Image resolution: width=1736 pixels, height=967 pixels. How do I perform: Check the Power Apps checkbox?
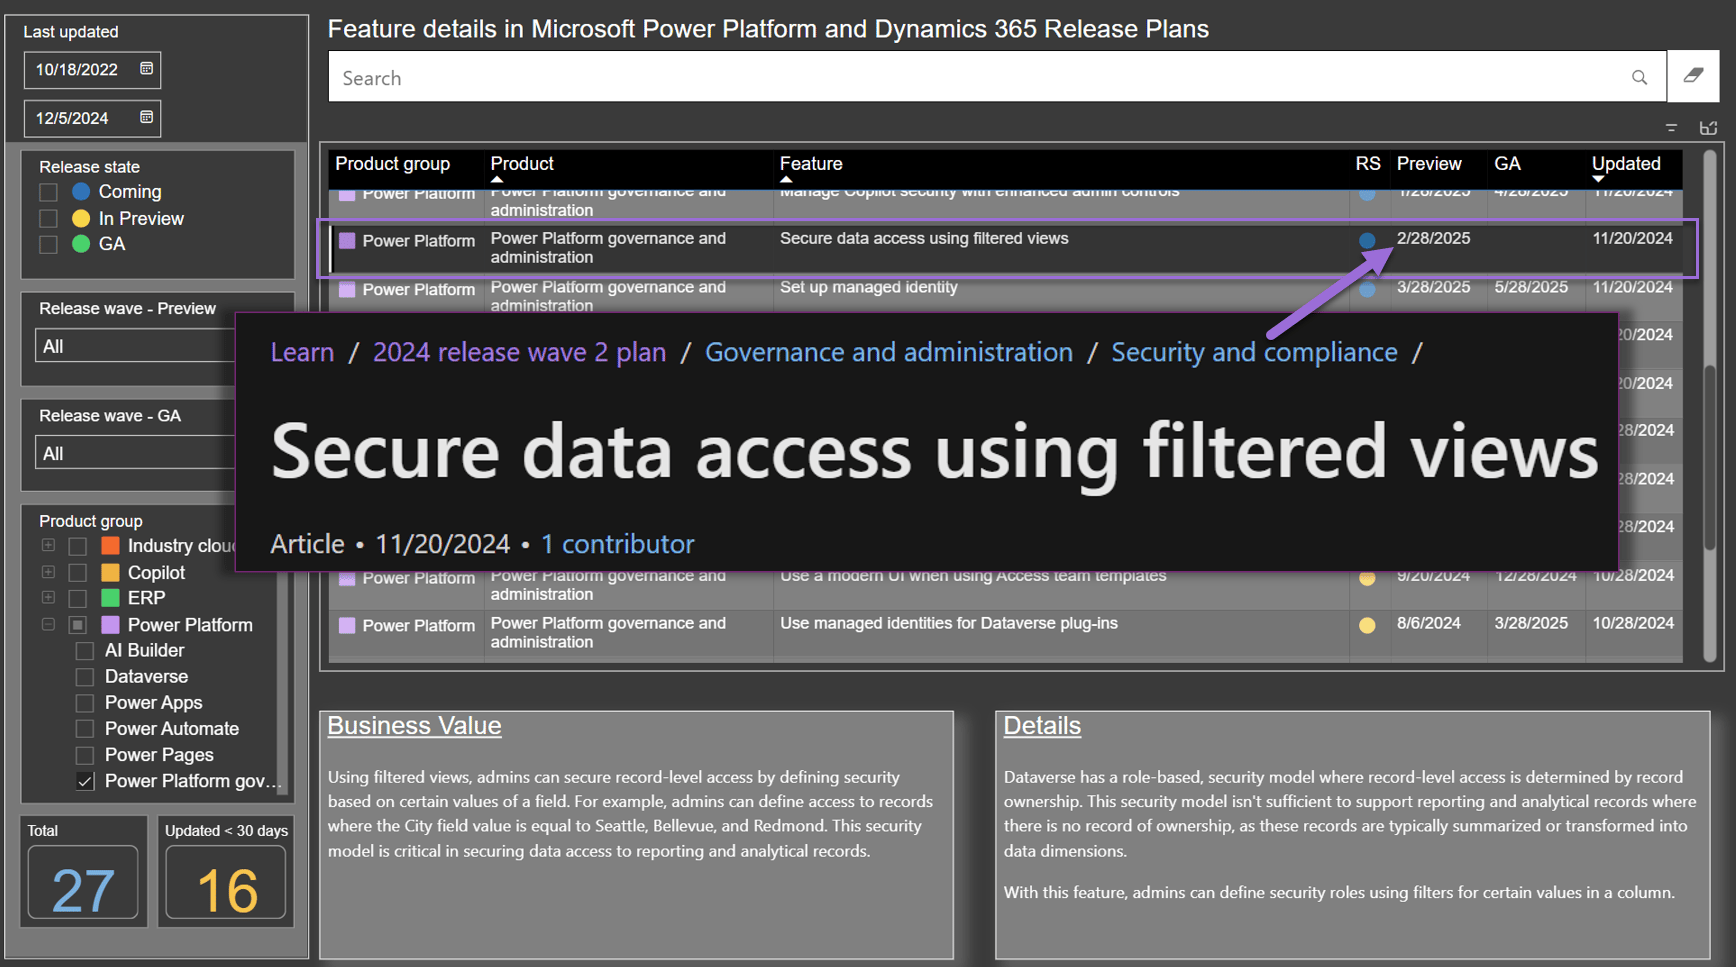[85, 703]
